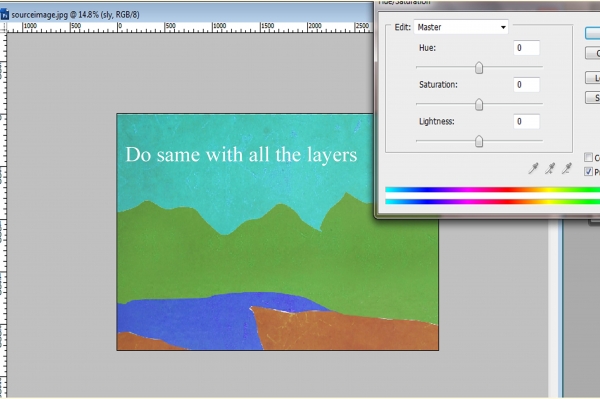Toggle the Colorize checkbox
Image resolution: width=600 pixels, height=399 pixels.
point(589,157)
